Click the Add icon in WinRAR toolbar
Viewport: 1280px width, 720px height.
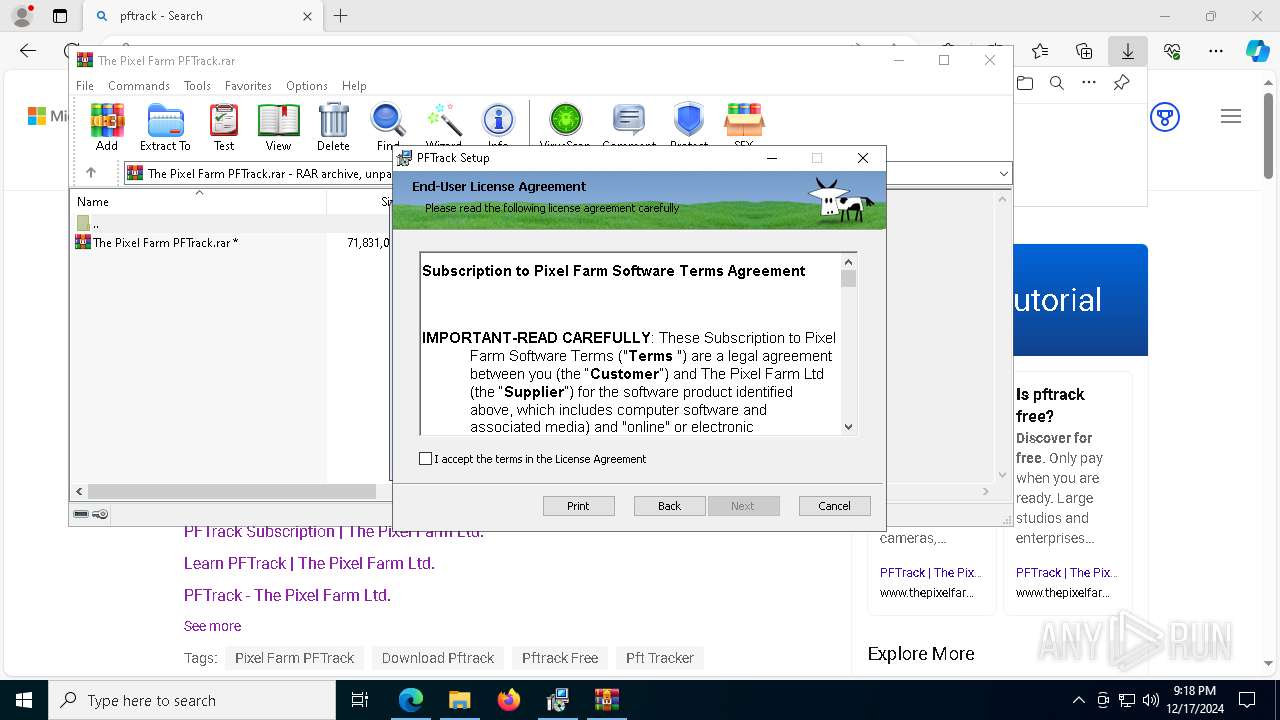(107, 126)
